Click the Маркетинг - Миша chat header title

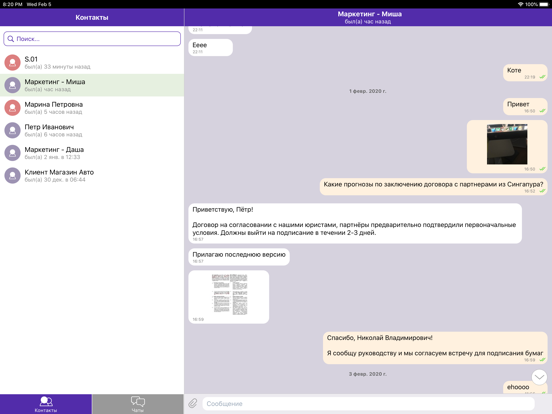click(369, 14)
